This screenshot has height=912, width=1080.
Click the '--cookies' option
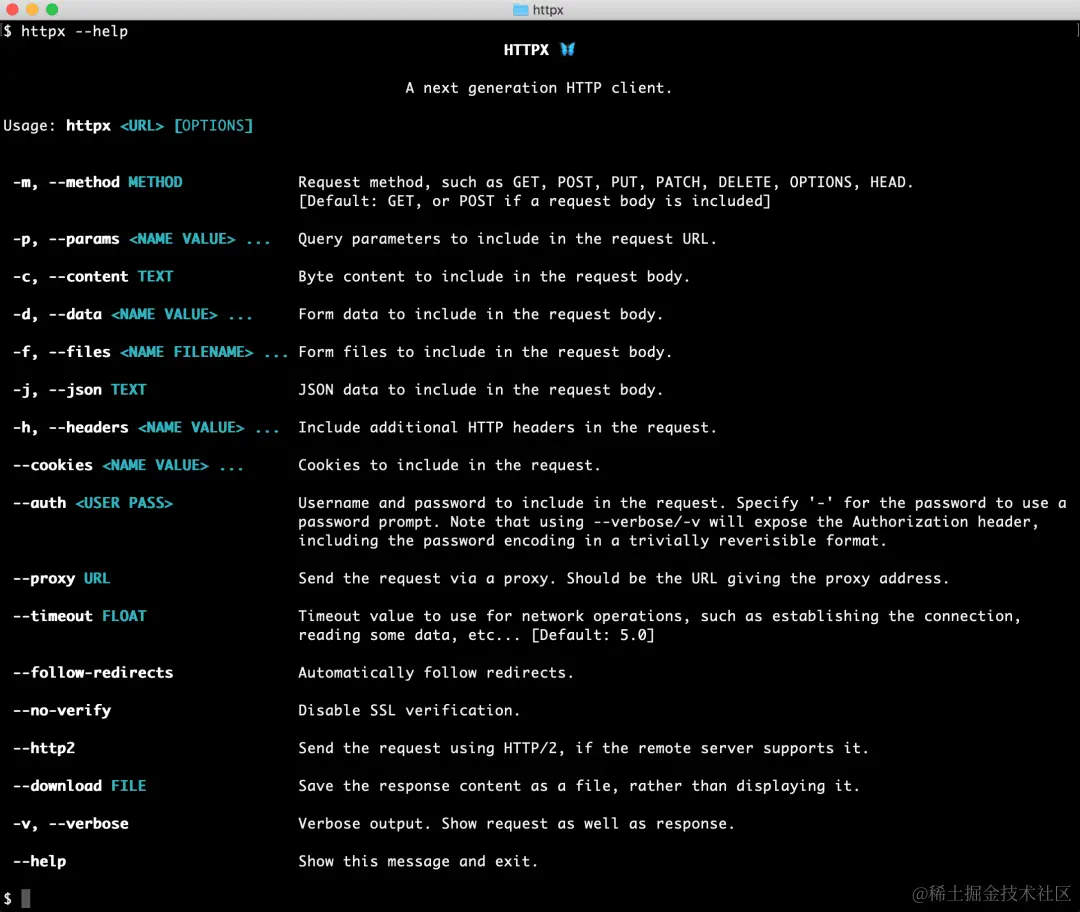[x=52, y=466]
